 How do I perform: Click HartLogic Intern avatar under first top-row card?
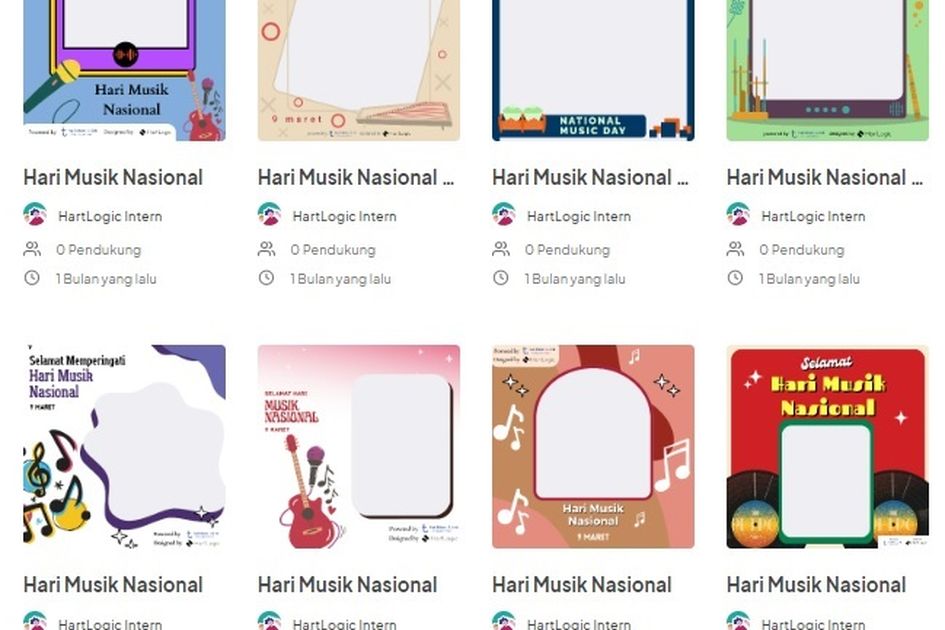(35, 215)
